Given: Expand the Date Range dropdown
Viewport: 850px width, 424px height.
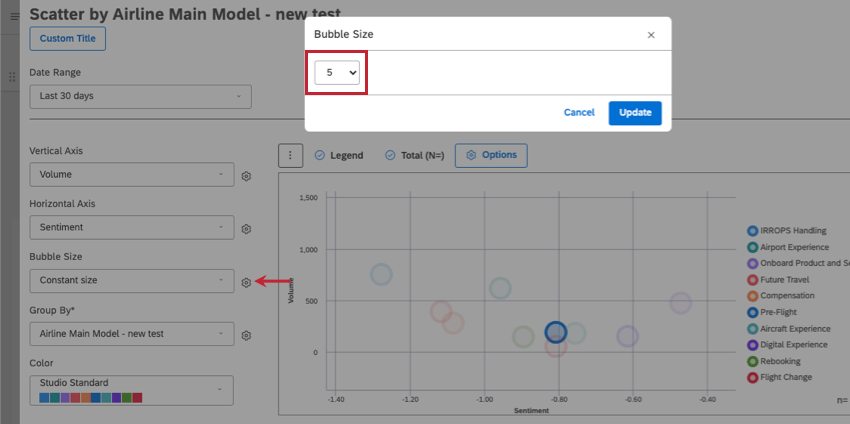Looking at the screenshot, I should pos(140,96).
